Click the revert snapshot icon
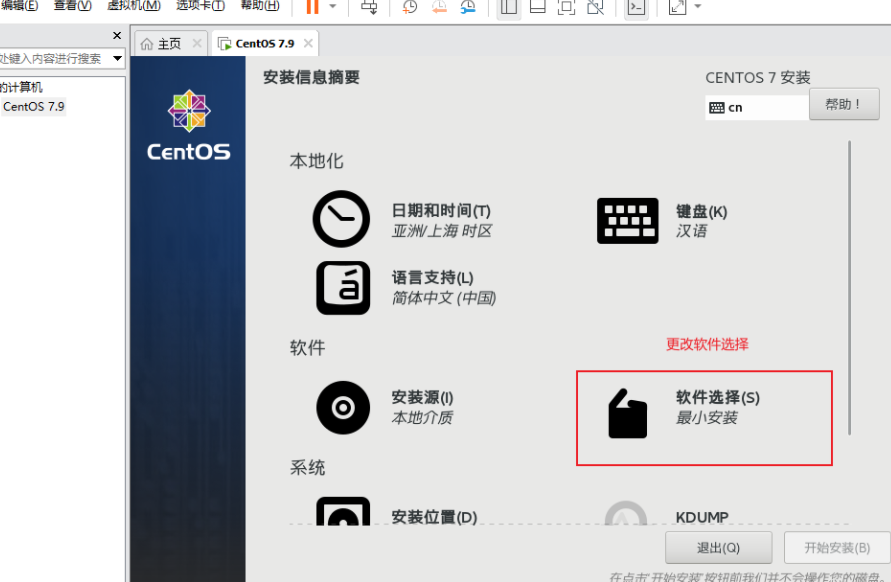The width and height of the screenshot is (891, 582). pyautogui.click(x=439, y=6)
